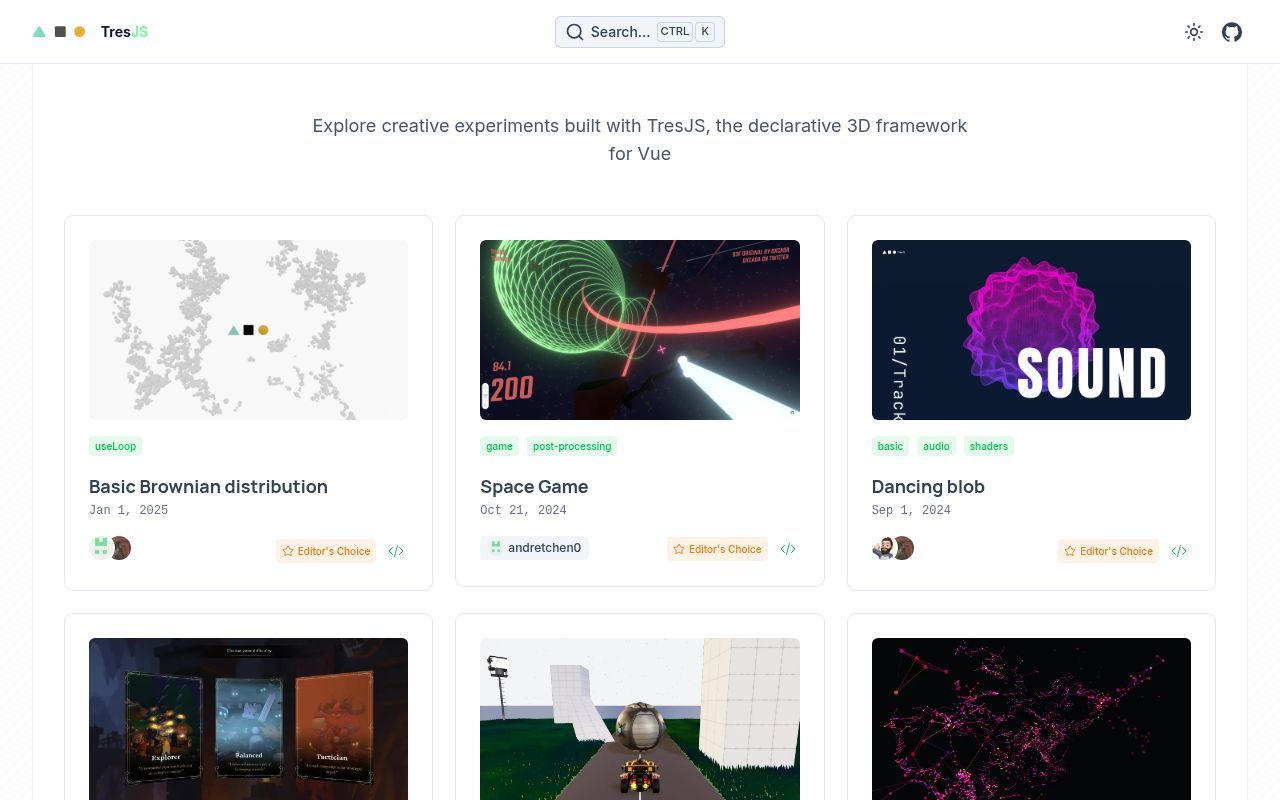Click the bearded author avatar on Dancing blob
Viewport: 1280px width, 800px height.
tap(883, 548)
